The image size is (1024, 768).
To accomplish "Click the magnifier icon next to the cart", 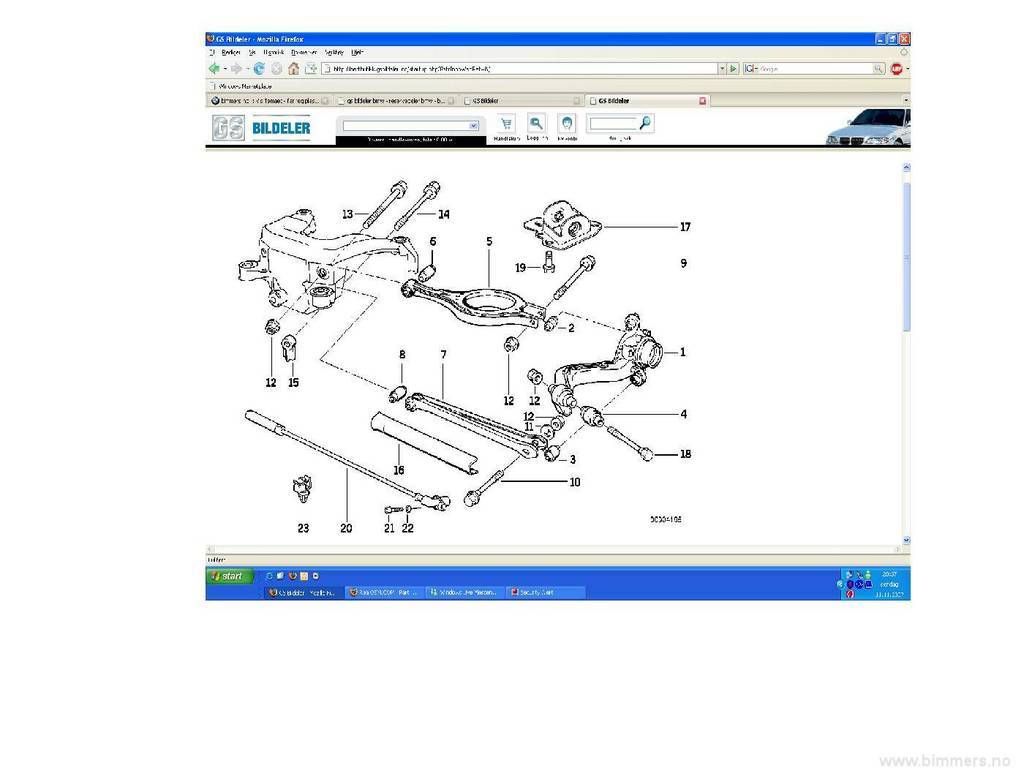I will pos(537,123).
